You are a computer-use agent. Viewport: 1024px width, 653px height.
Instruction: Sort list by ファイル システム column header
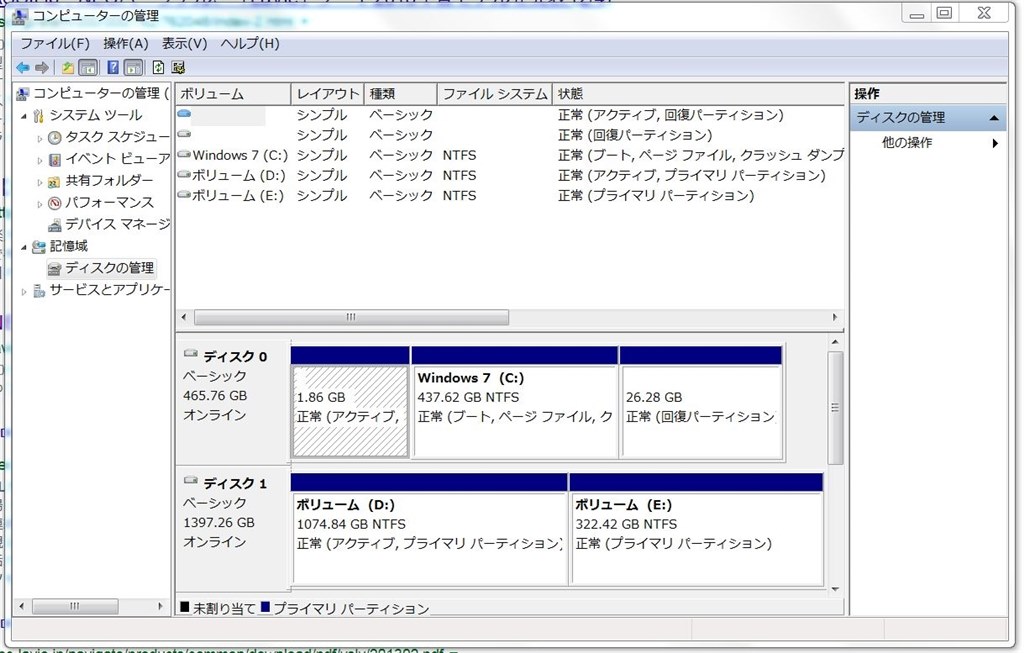(494, 94)
